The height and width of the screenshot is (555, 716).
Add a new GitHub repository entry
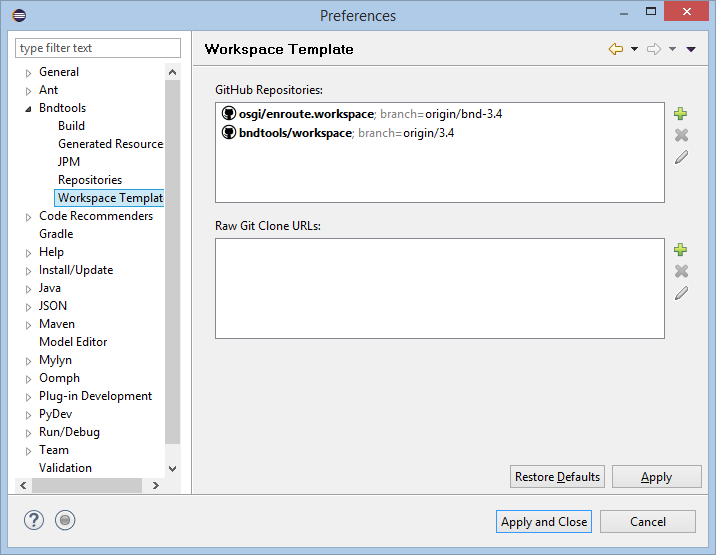680,113
